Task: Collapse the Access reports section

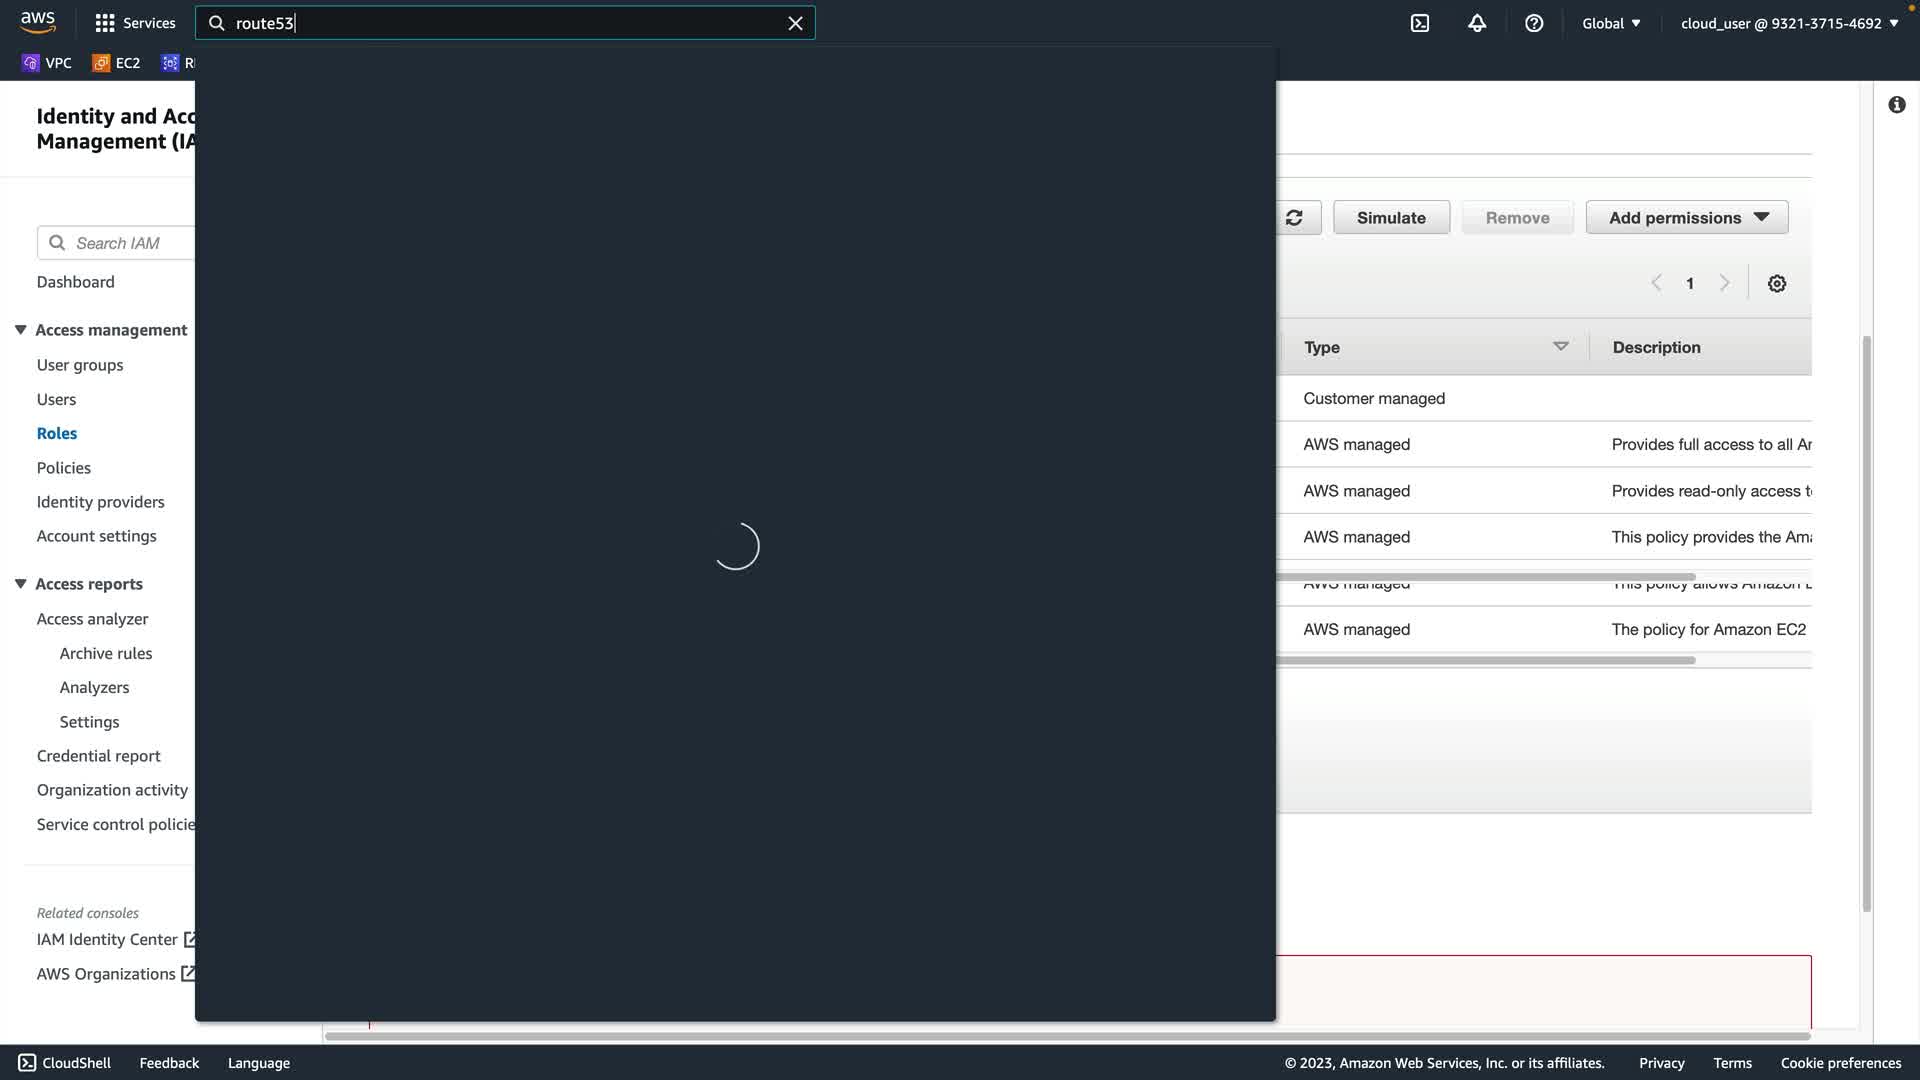Action: pos(20,584)
